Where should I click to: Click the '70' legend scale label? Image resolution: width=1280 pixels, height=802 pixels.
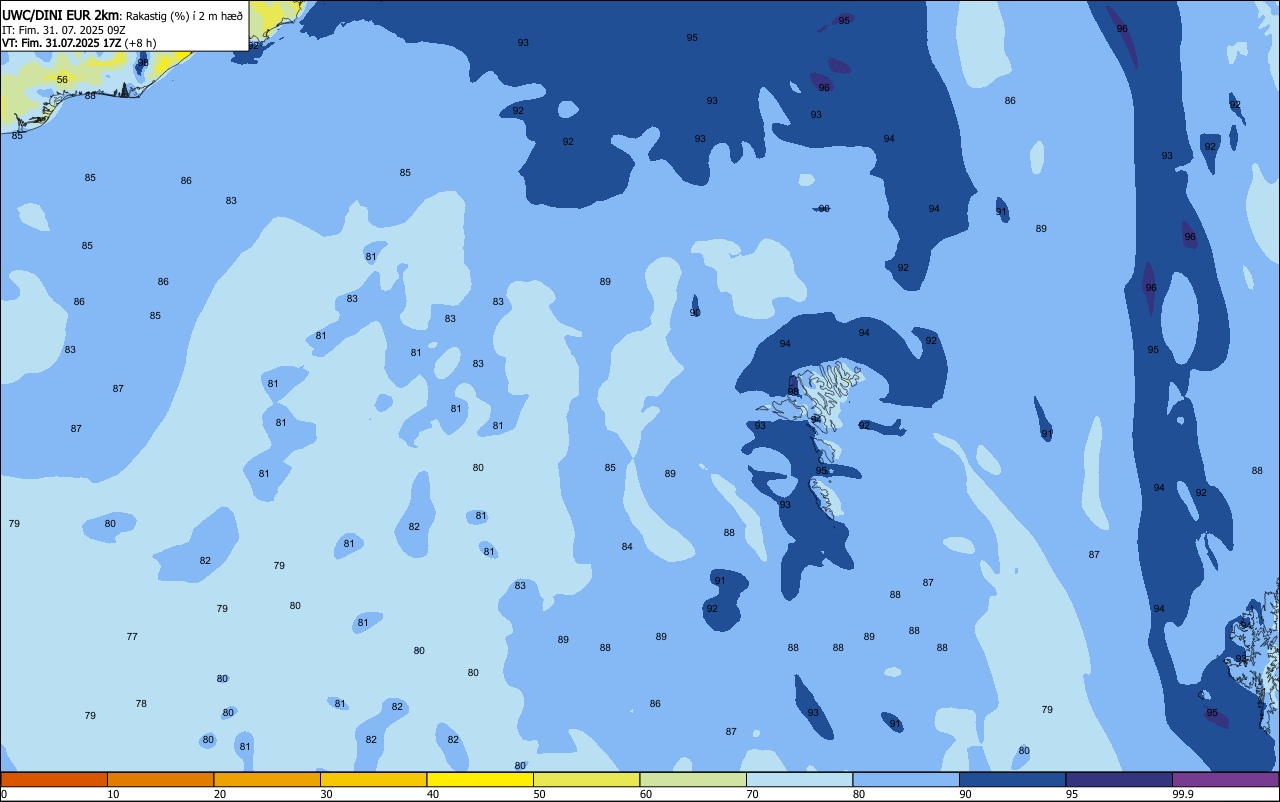(x=752, y=794)
